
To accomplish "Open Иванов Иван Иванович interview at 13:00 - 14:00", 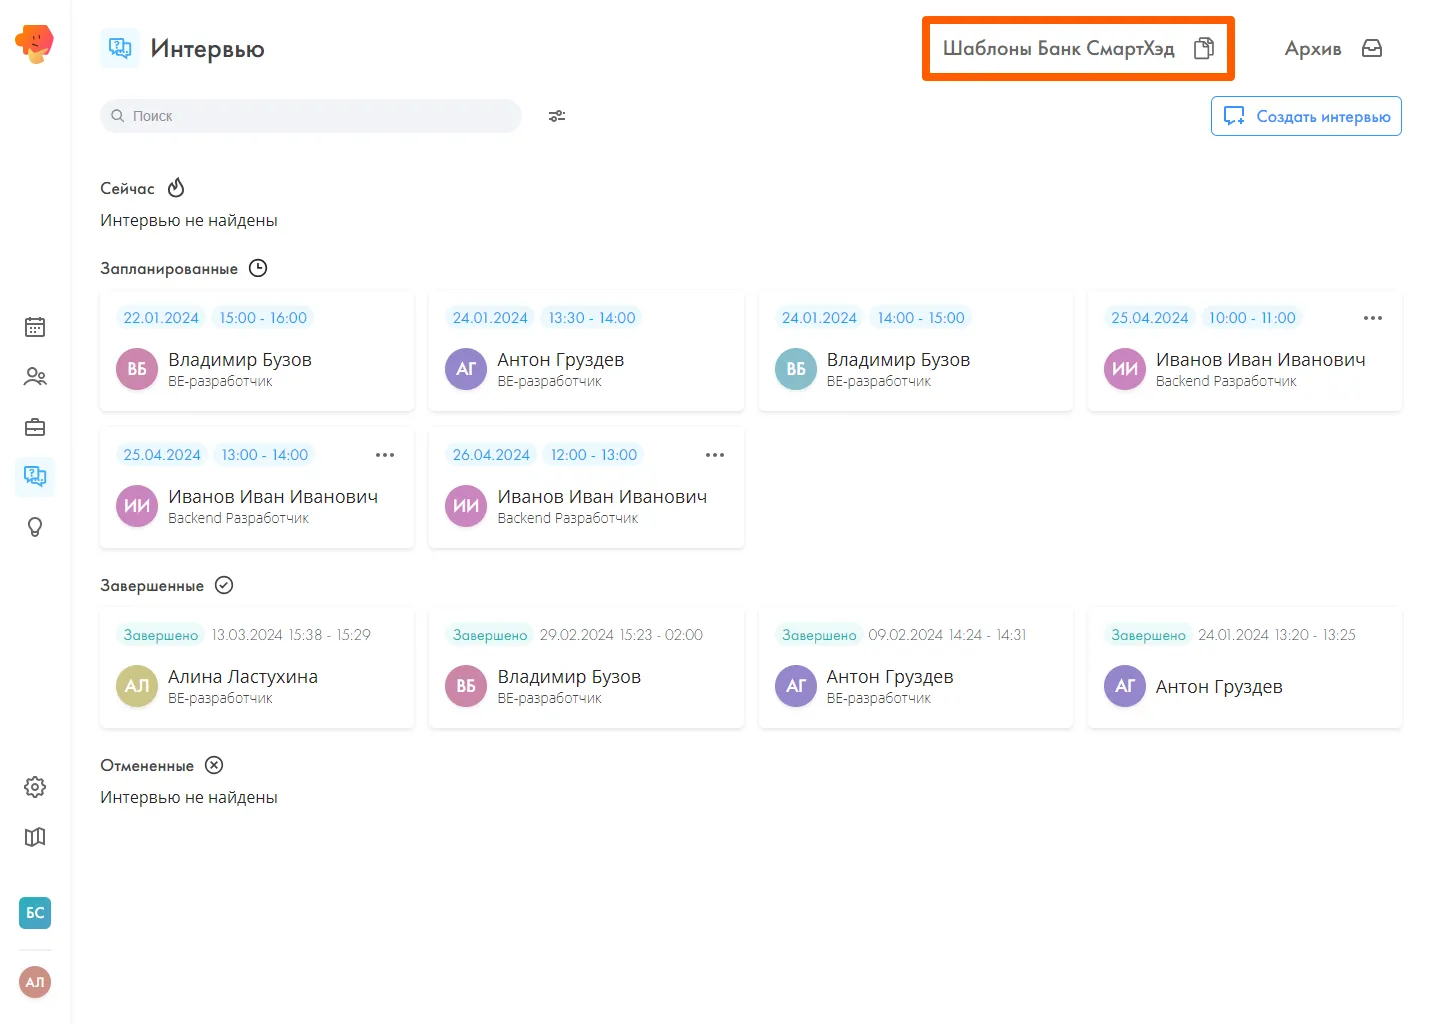I will coord(257,488).
